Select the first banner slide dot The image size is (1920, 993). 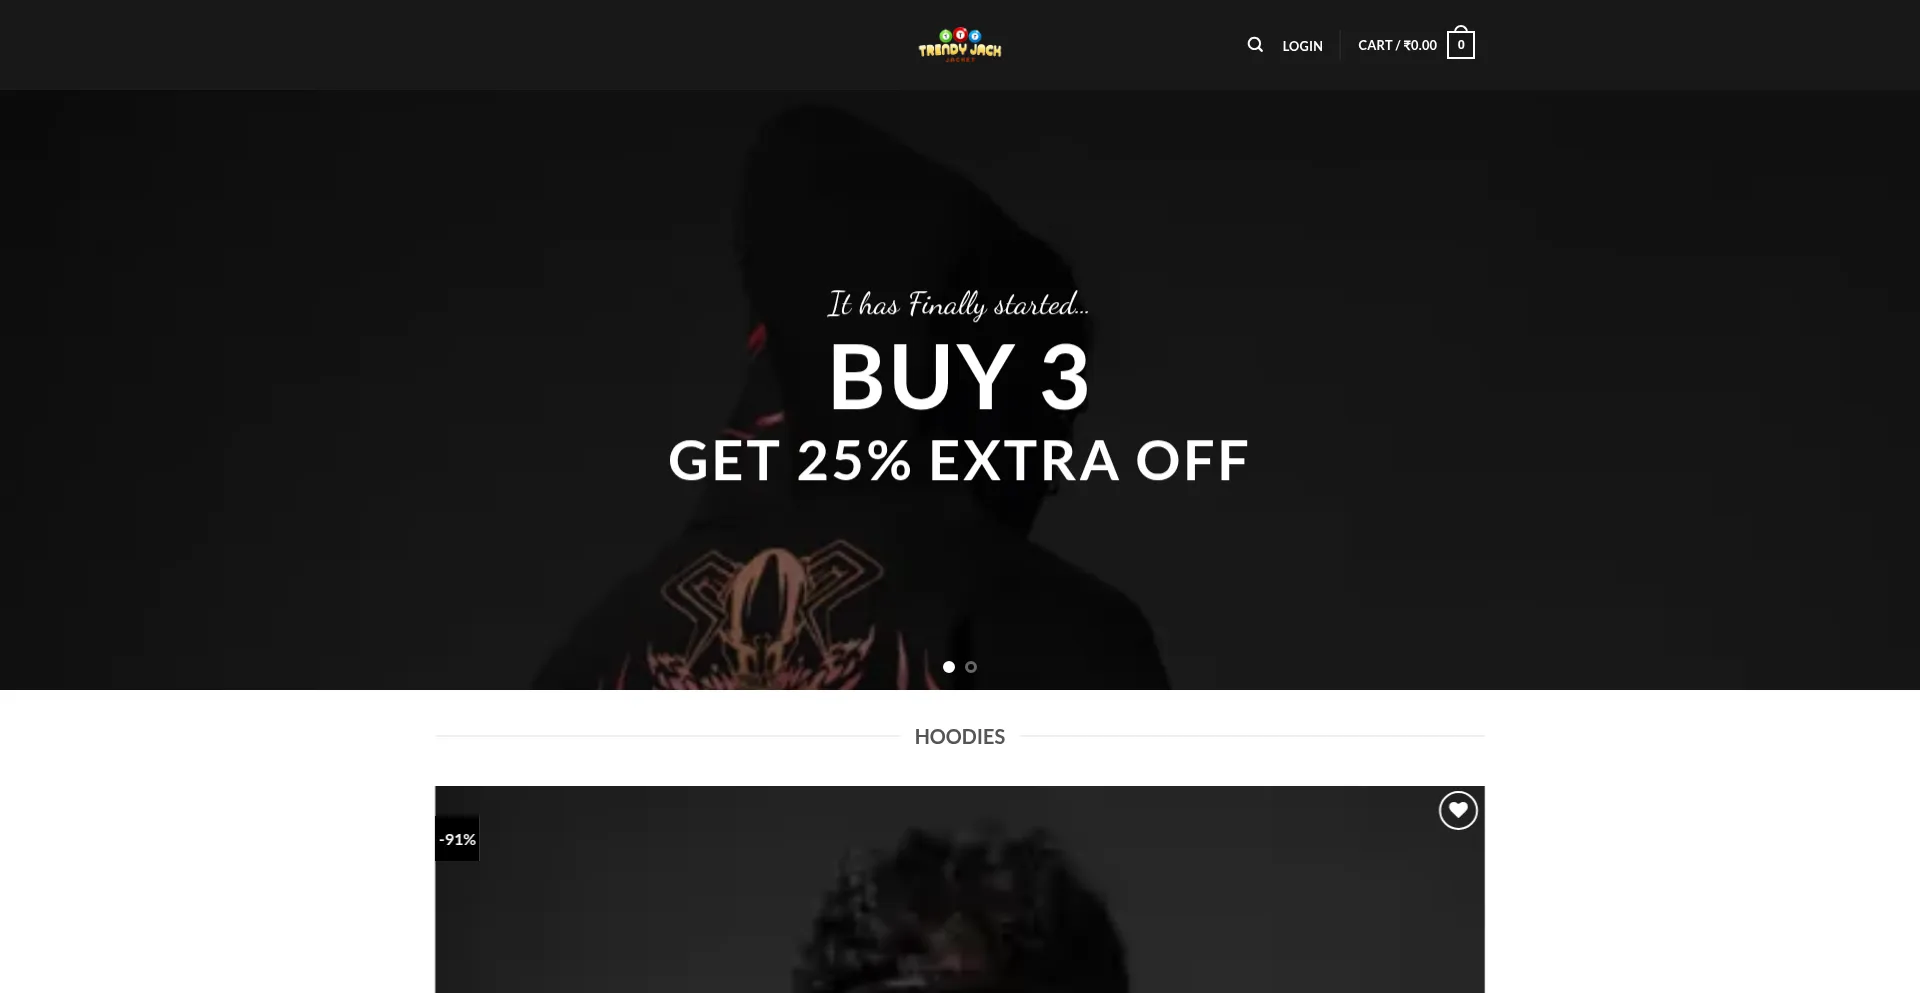949,667
